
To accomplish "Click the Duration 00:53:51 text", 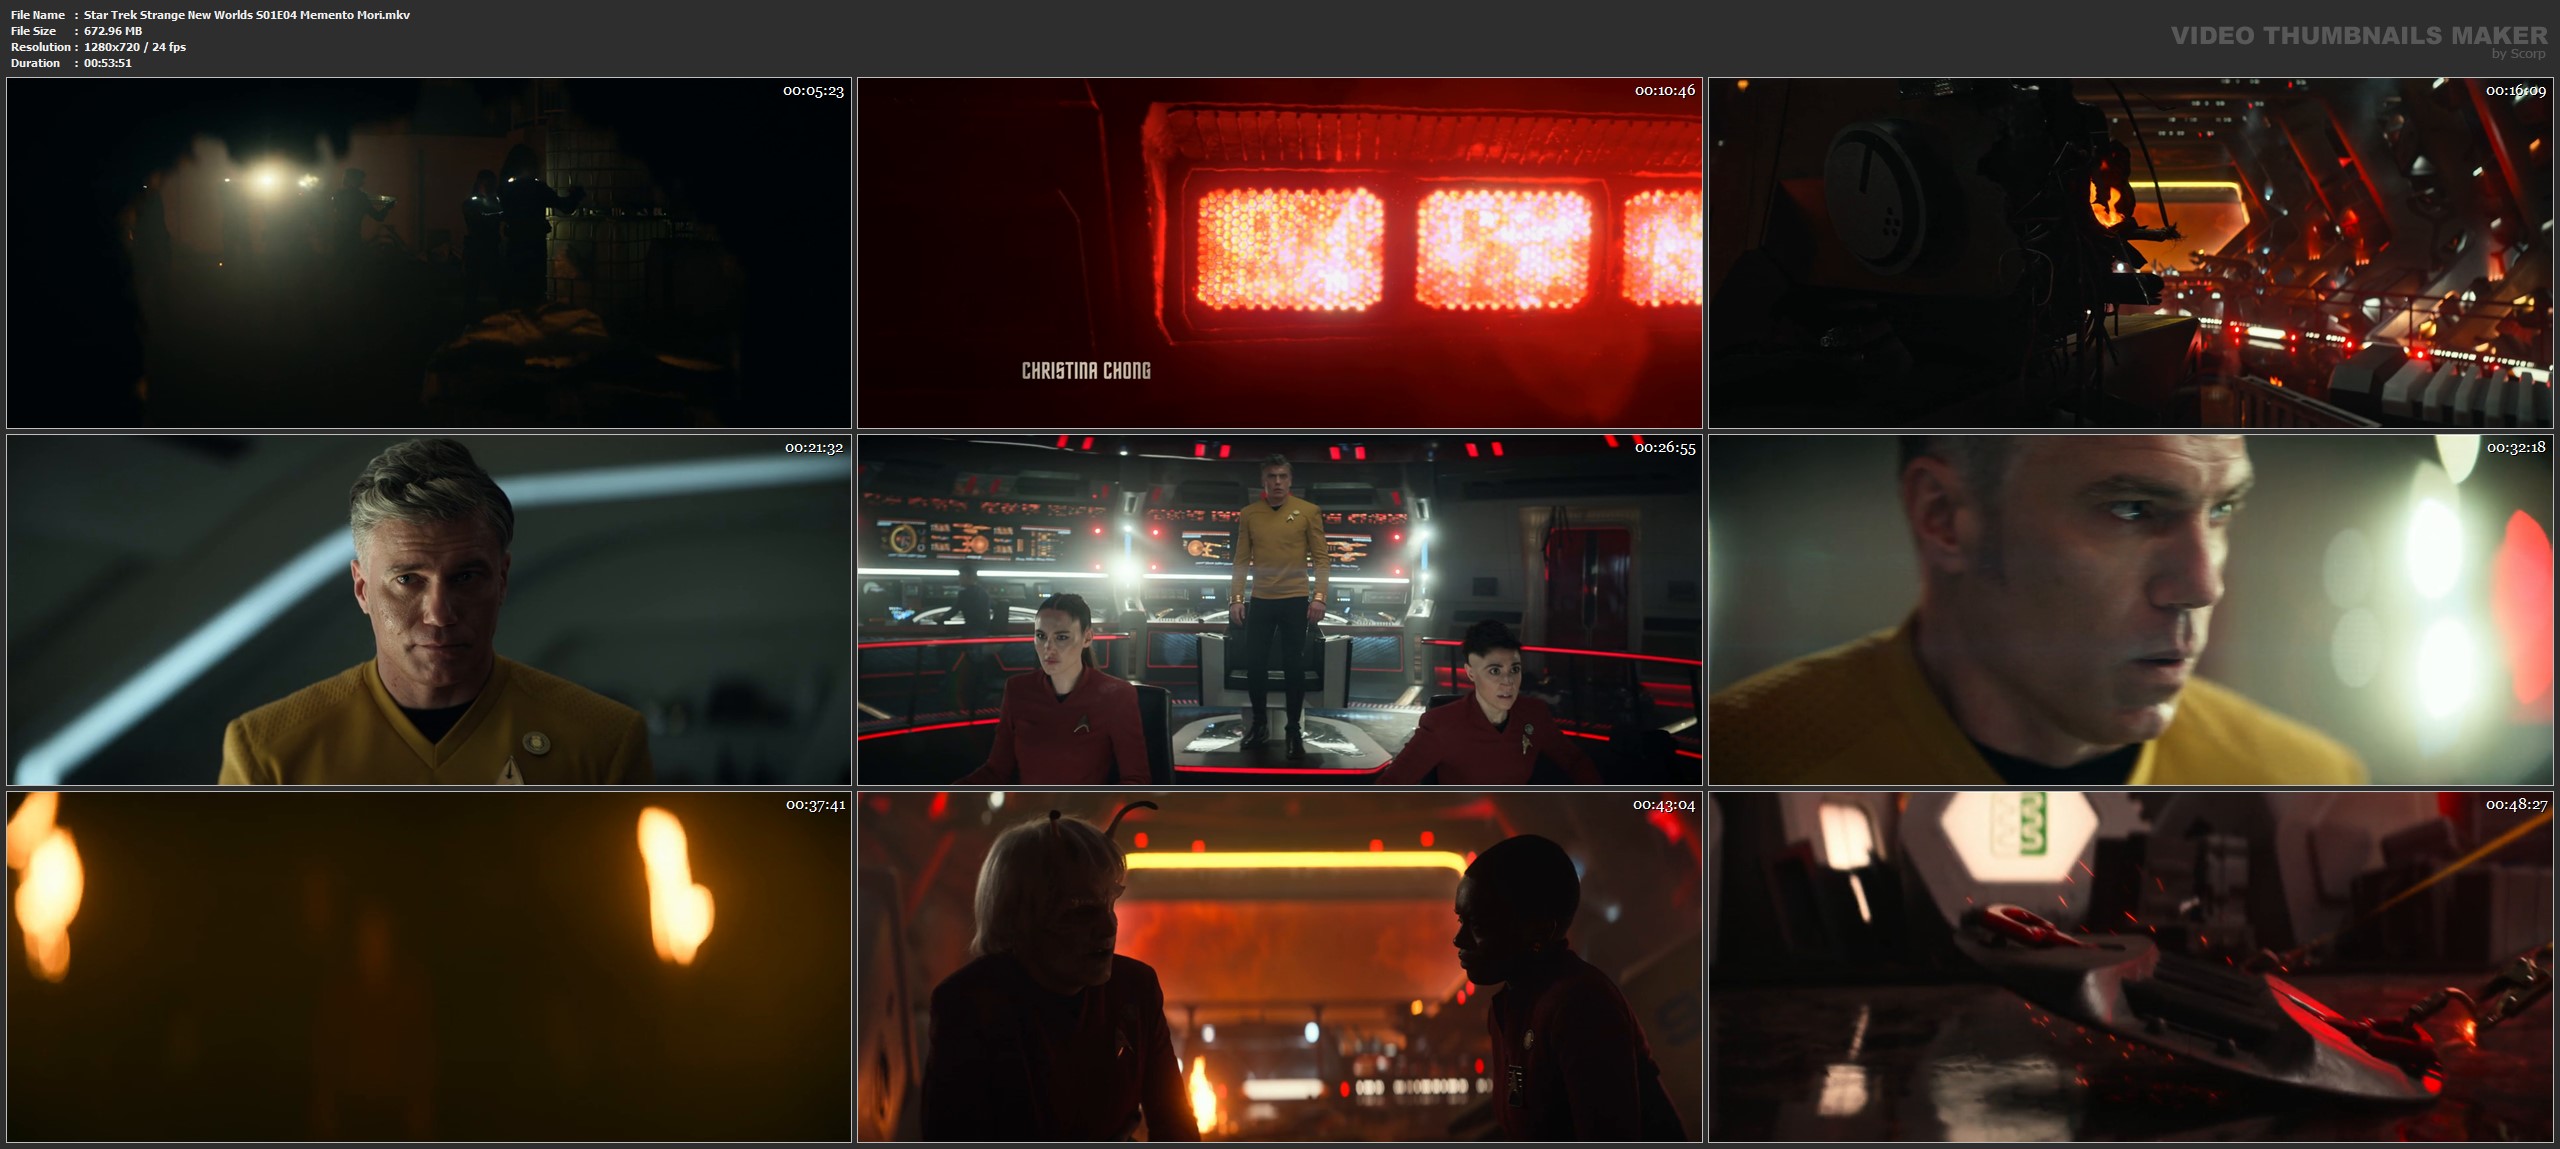I will point(108,63).
